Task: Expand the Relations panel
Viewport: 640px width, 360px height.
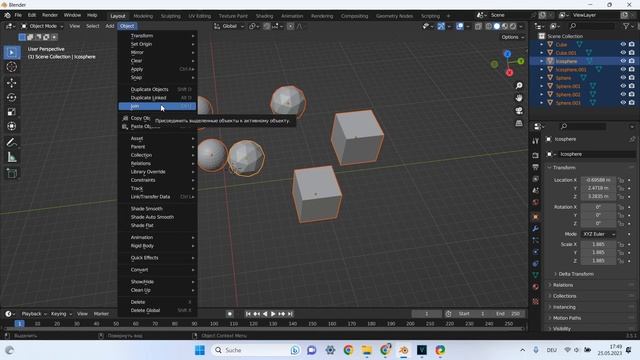Action: tap(562, 285)
